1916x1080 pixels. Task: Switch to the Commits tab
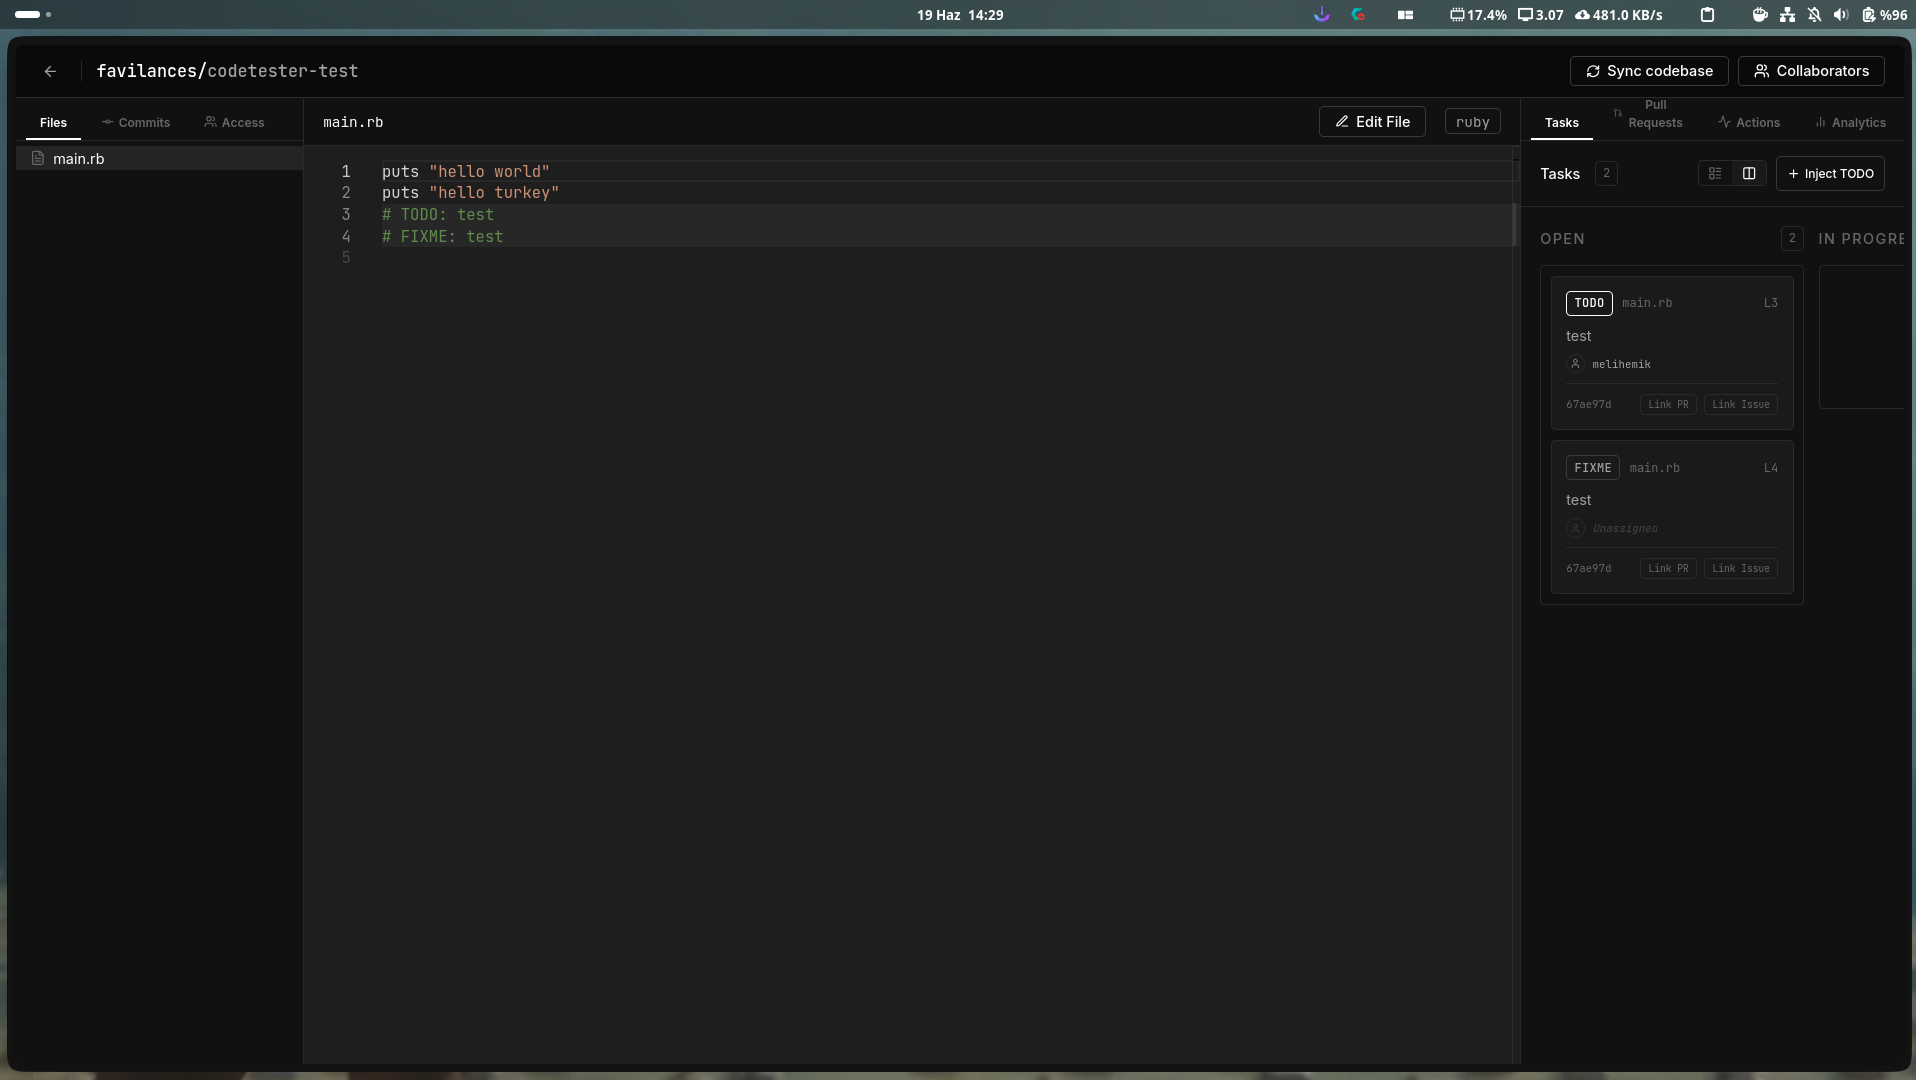pyautogui.click(x=136, y=122)
